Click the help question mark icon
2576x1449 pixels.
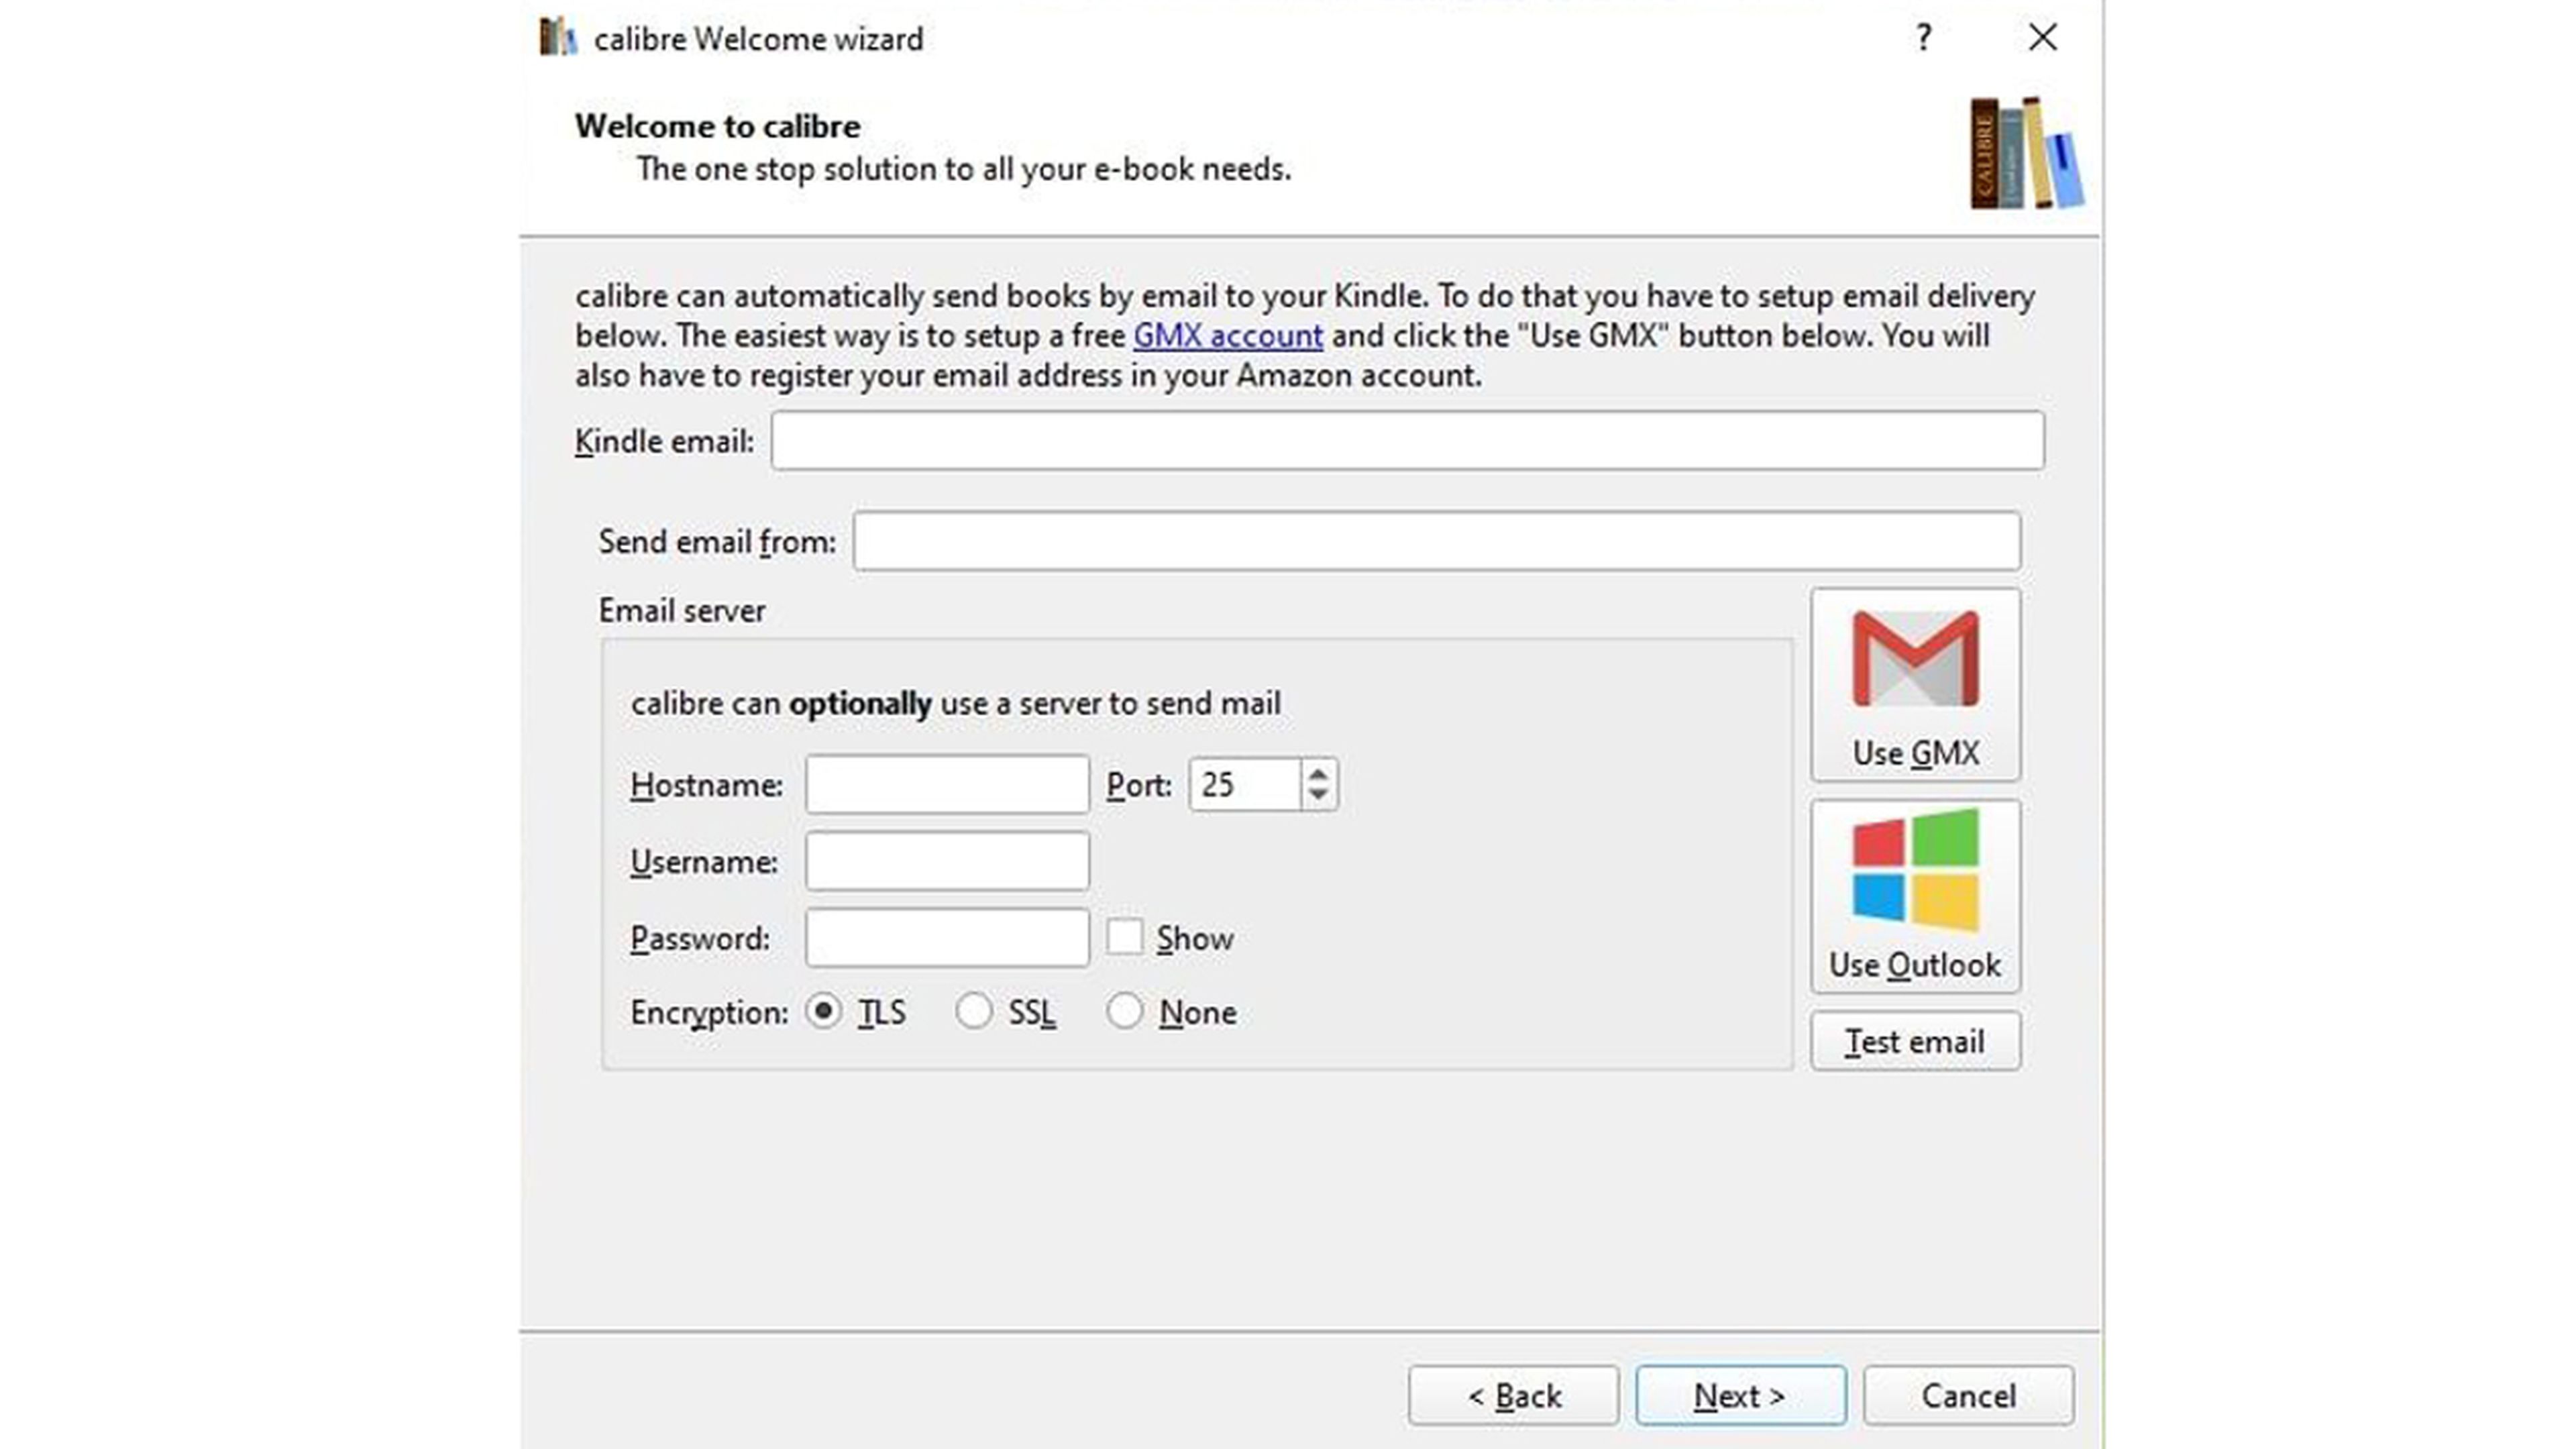(x=1923, y=37)
